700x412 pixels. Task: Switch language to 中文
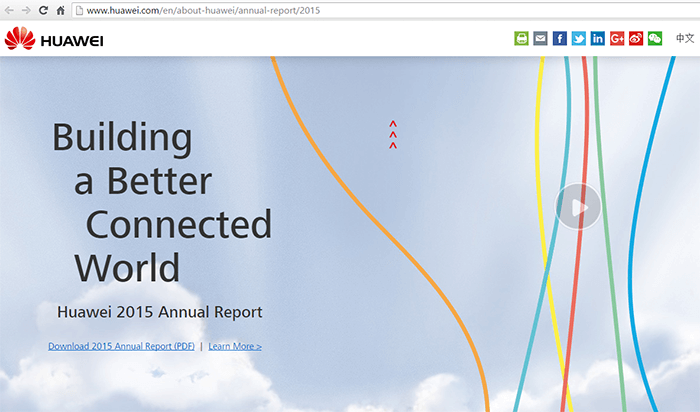[685, 38]
